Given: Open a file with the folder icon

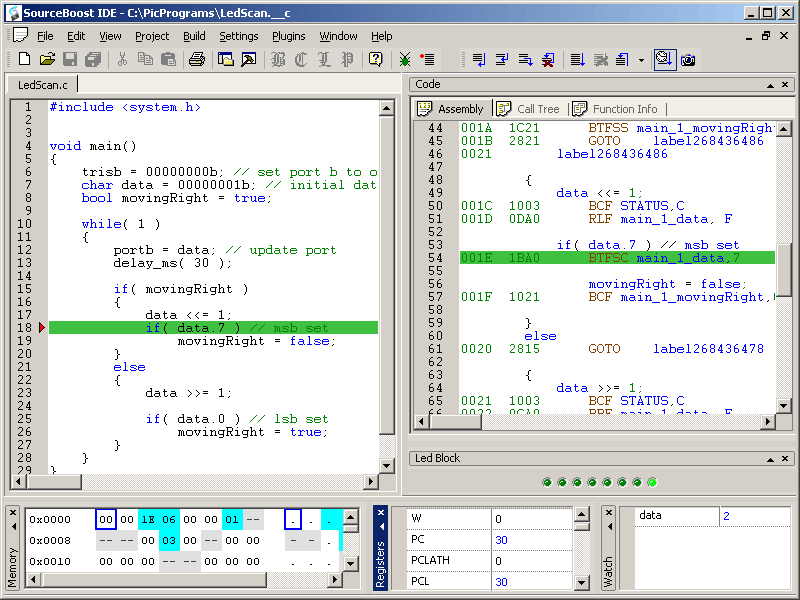Looking at the screenshot, I should [x=47, y=60].
